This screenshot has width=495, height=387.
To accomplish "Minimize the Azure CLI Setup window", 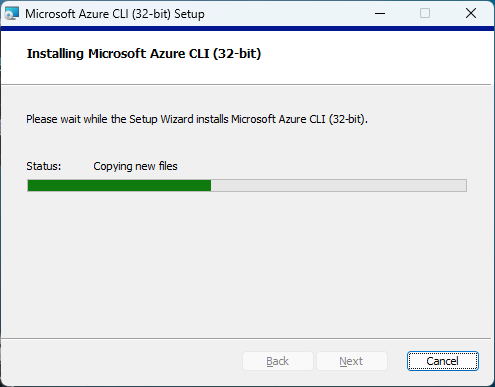I will (x=380, y=14).
